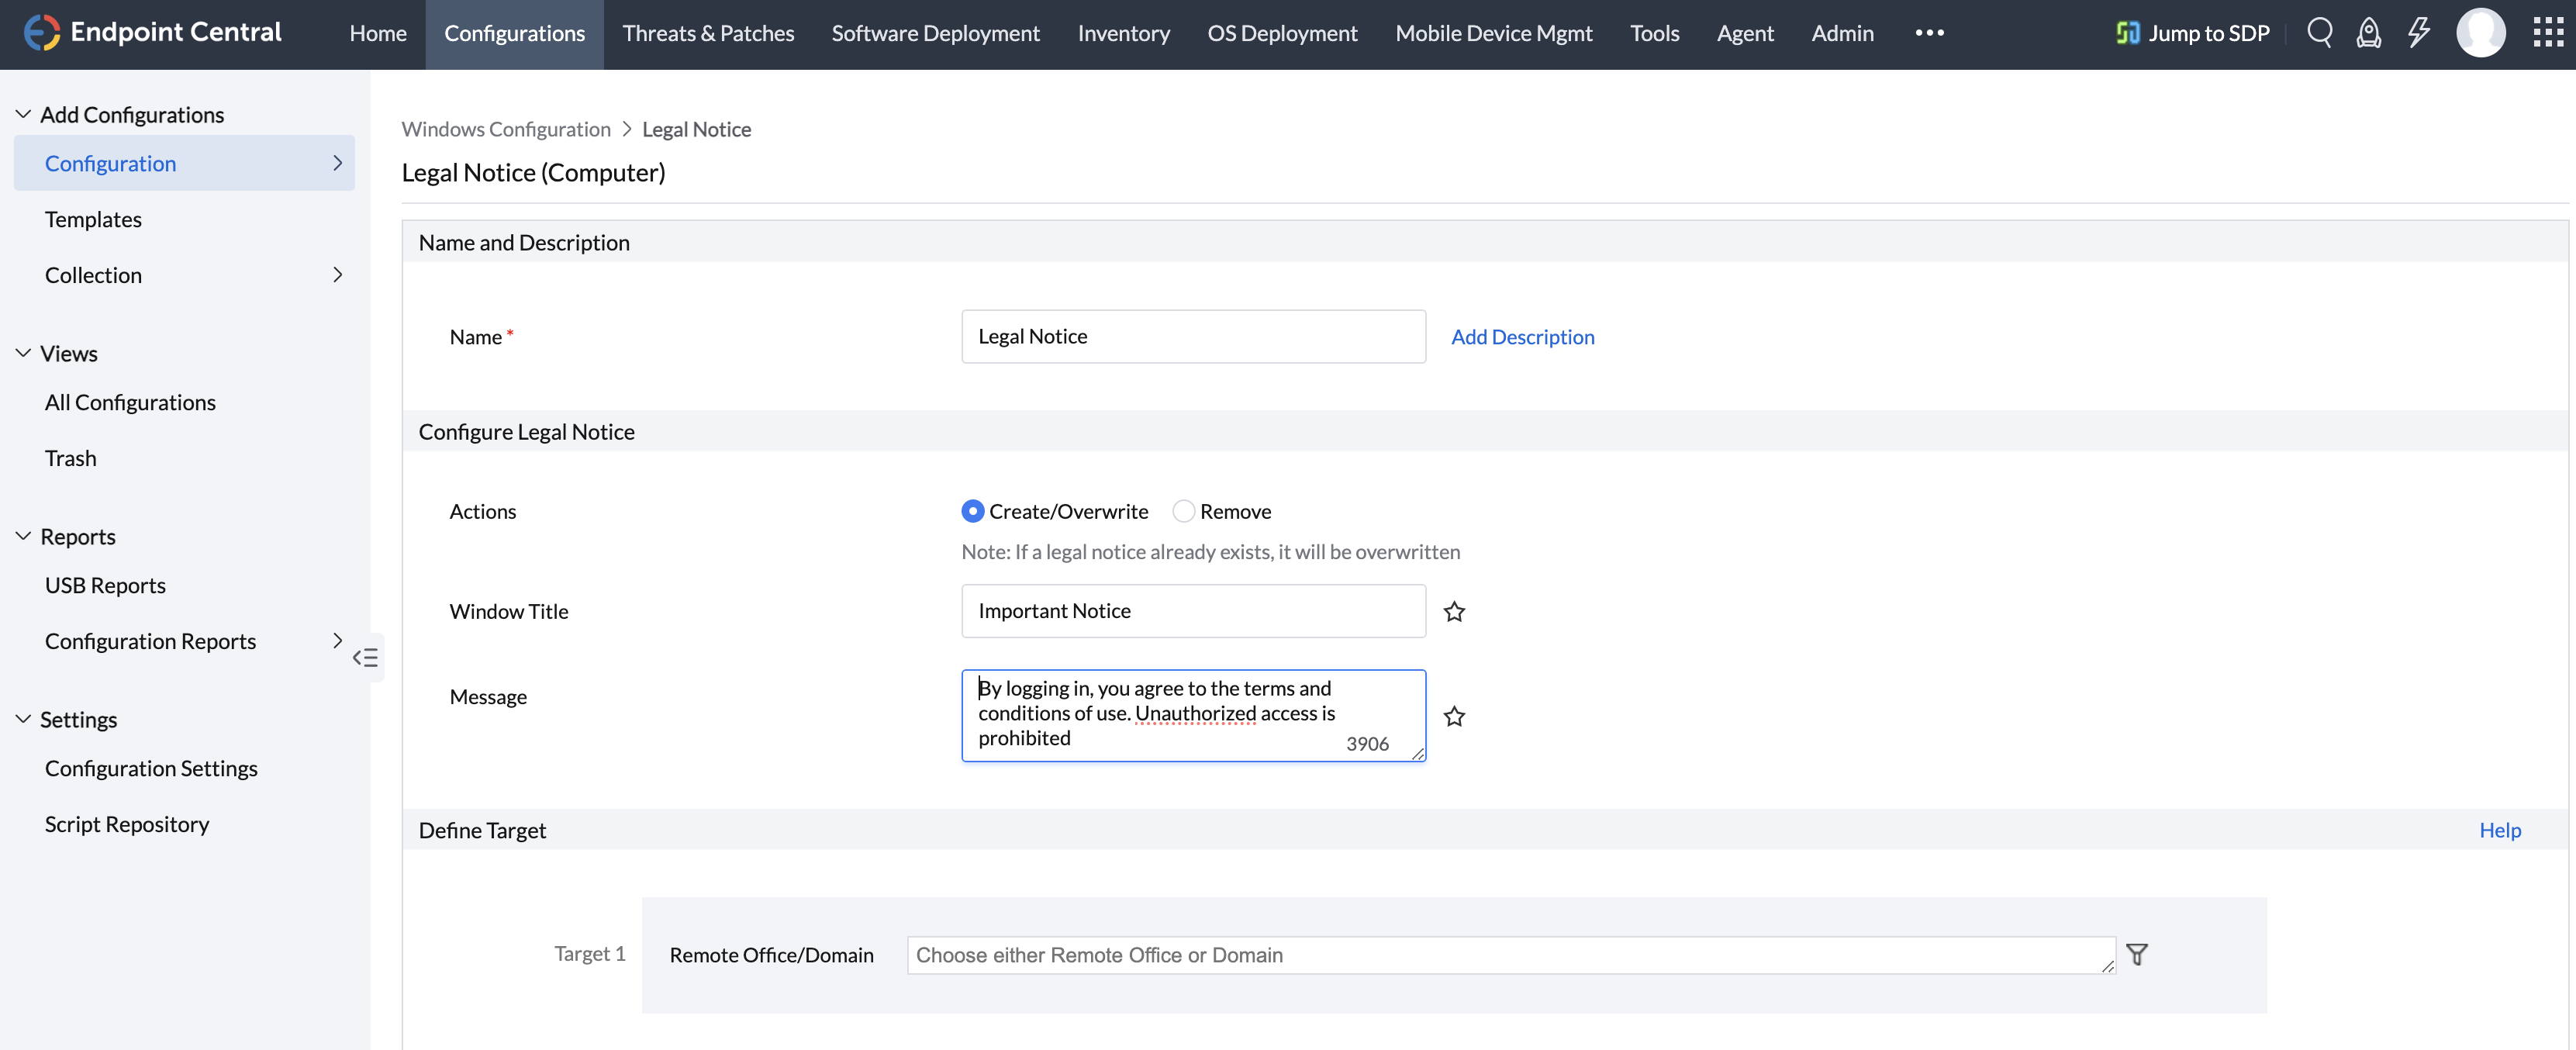Click the lightning bolt quick actions icon

[2418, 32]
